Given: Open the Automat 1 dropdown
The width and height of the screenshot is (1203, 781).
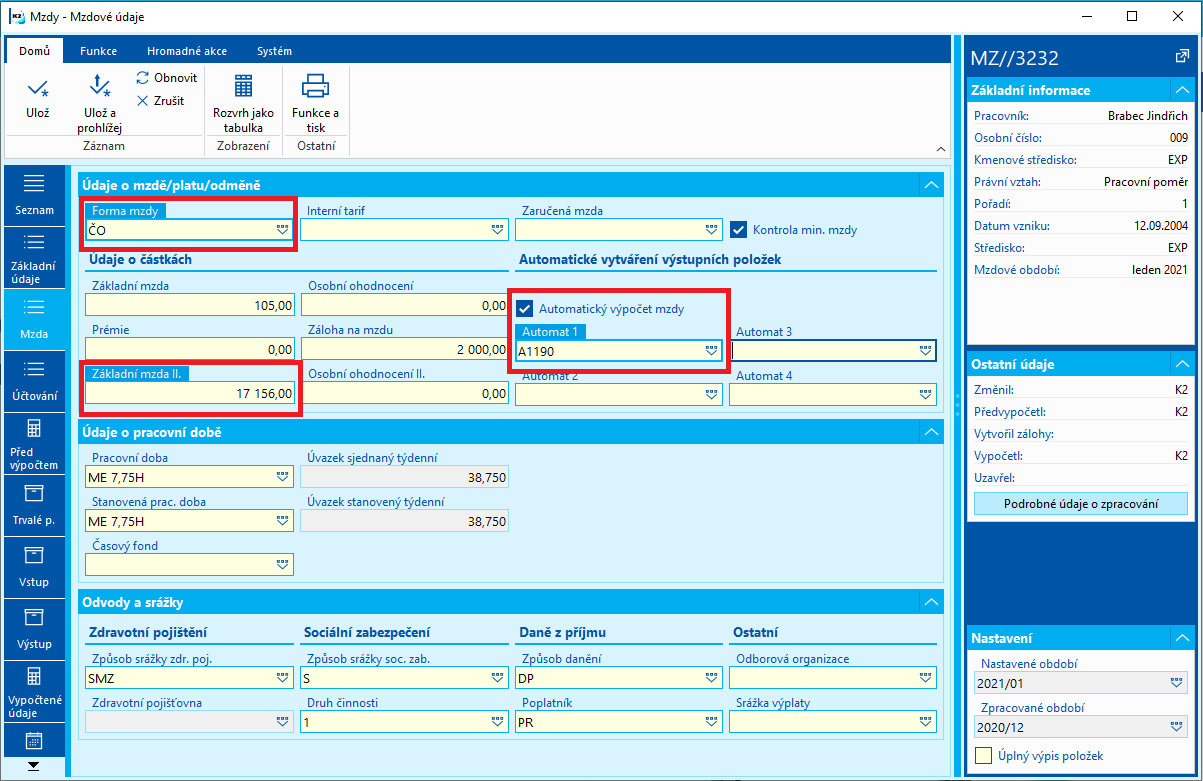Looking at the screenshot, I should click(x=711, y=351).
